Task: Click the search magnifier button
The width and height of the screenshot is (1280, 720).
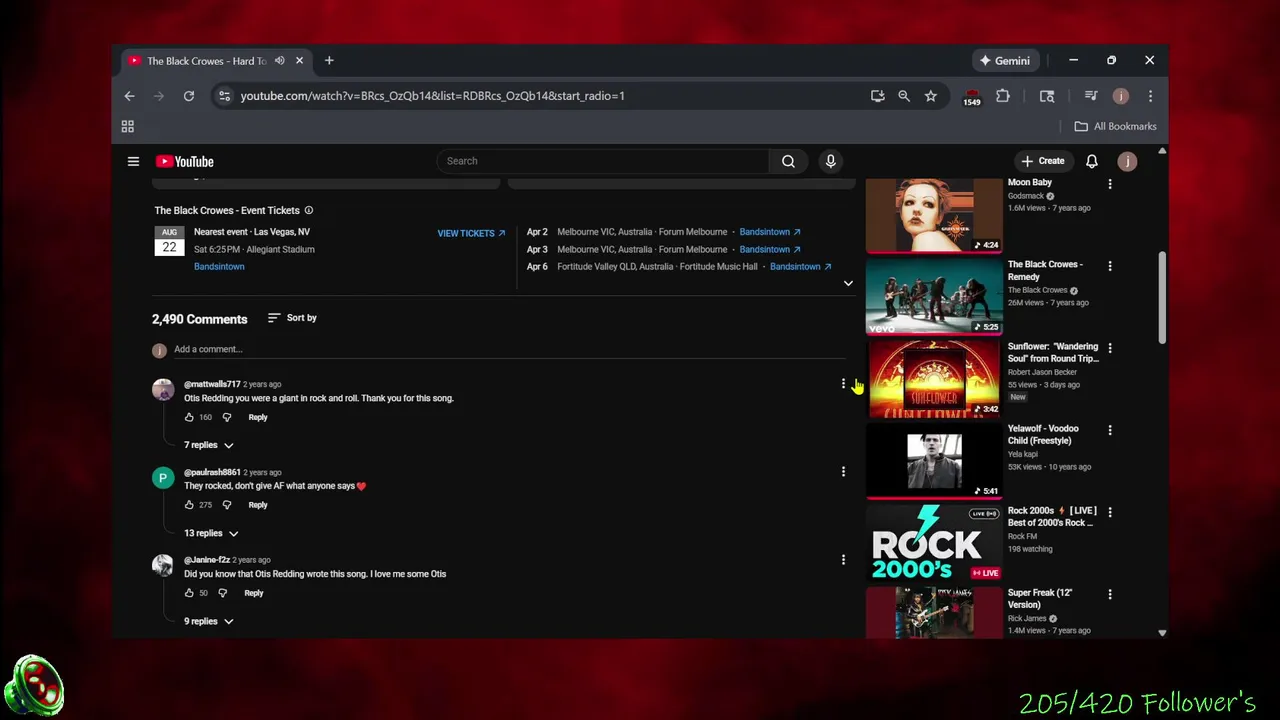Action: click(x=788, y=161)
